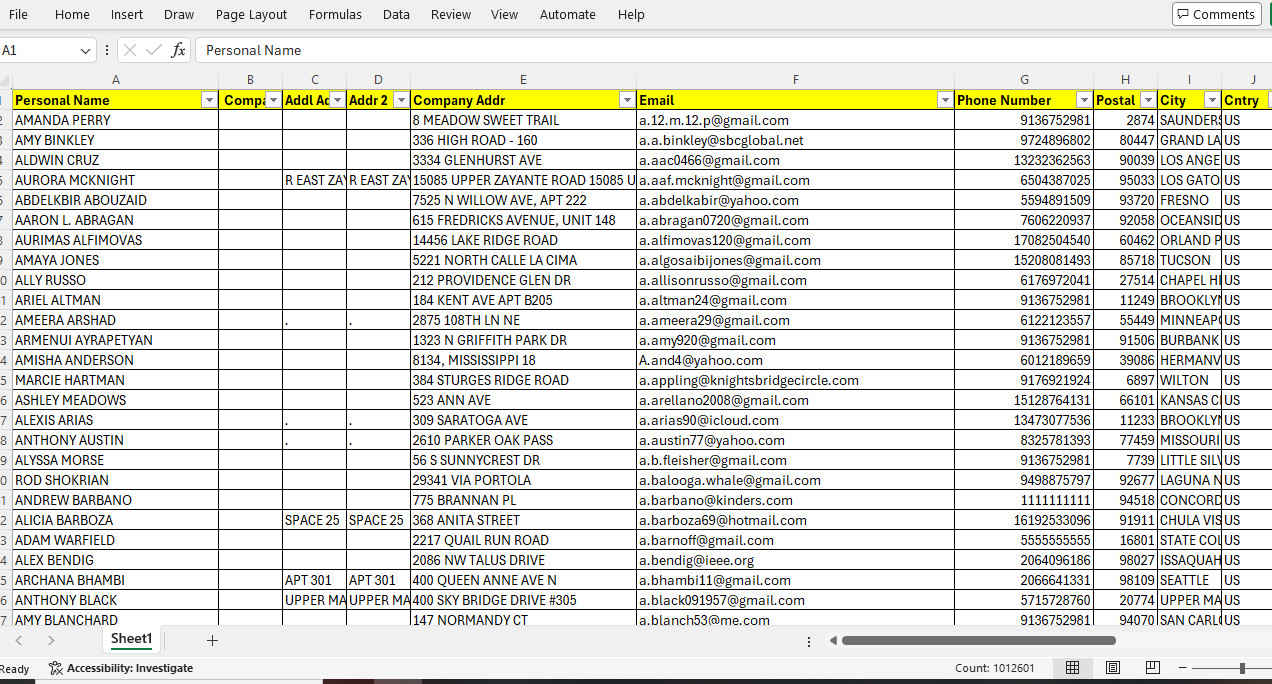Open Addl Addr filter dropdown in column C
This screenshot has width=1272, height=684.
337,100
